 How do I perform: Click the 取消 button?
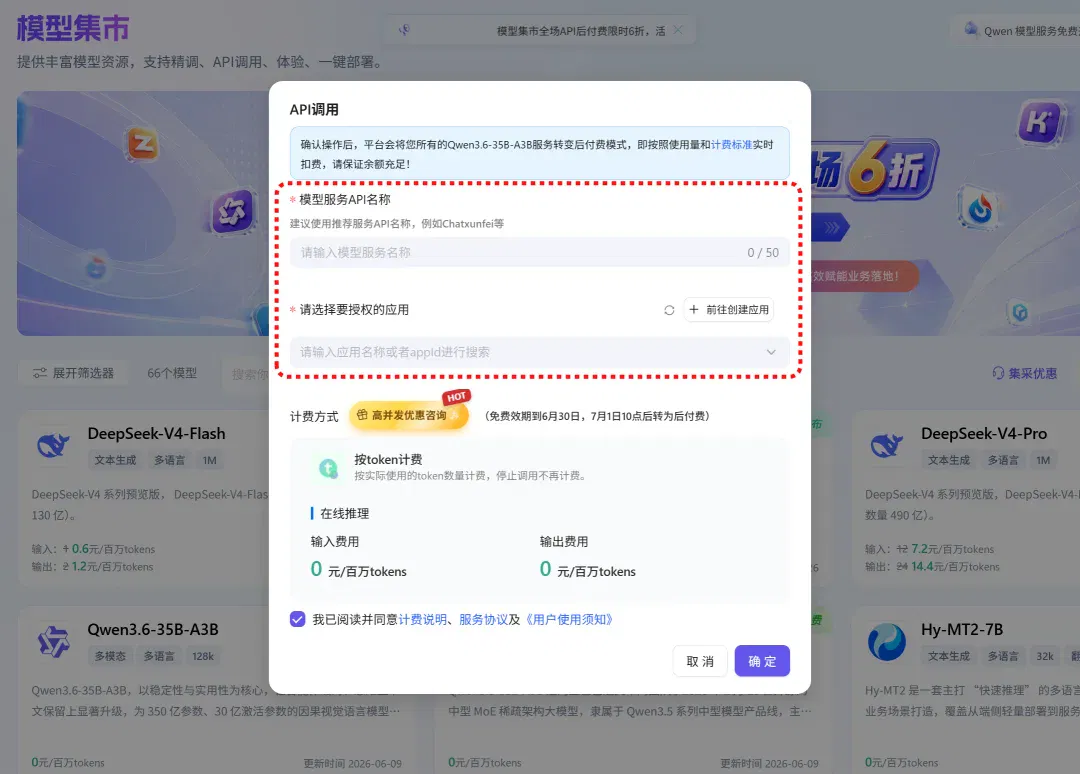[700, 661]
